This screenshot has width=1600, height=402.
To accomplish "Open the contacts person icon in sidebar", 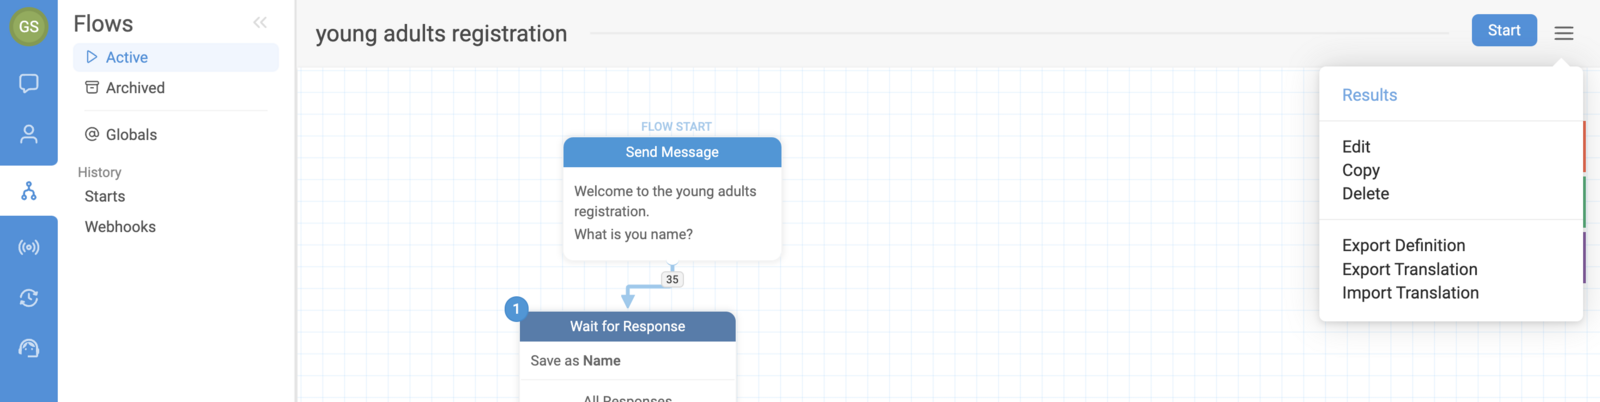I will click(29, 134).
